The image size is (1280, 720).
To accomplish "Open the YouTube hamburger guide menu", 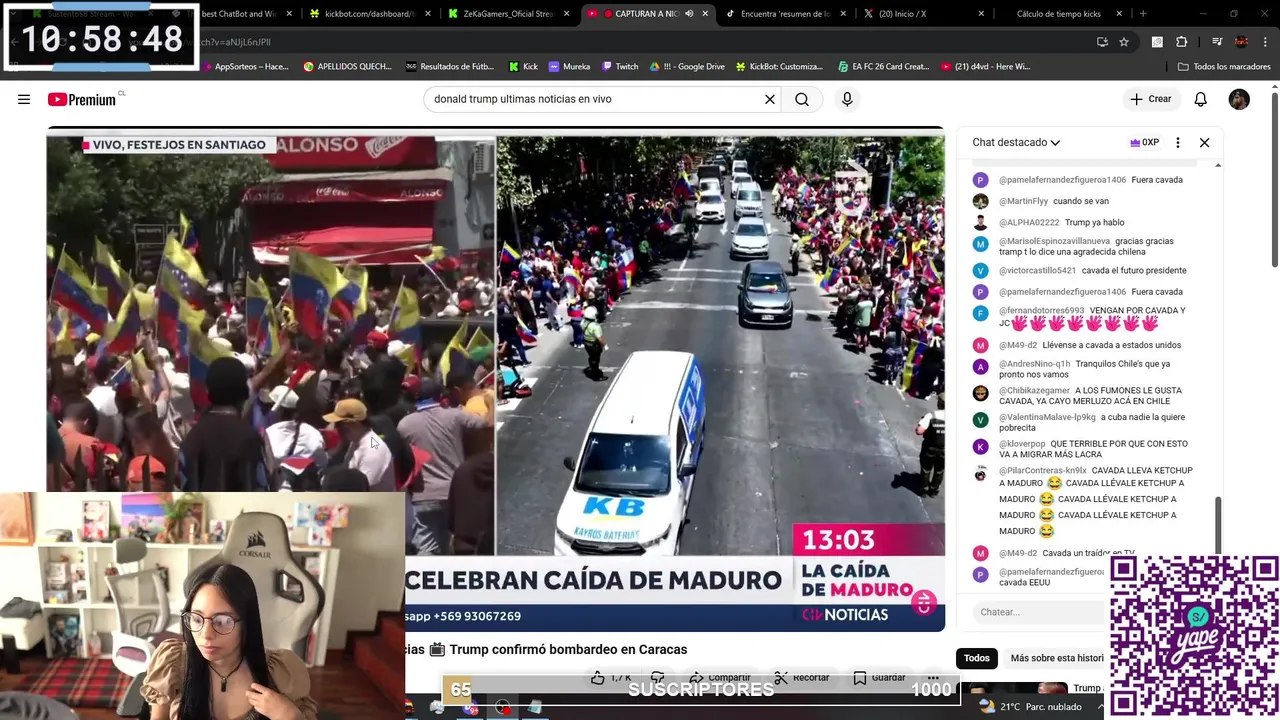I will click(x=24, y=99).
